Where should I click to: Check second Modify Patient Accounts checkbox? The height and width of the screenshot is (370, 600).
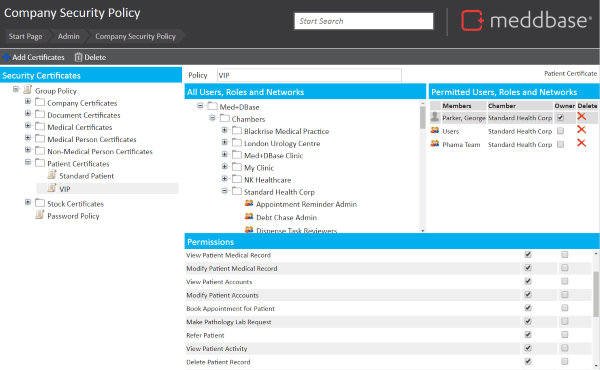click(x=564, y=295)
